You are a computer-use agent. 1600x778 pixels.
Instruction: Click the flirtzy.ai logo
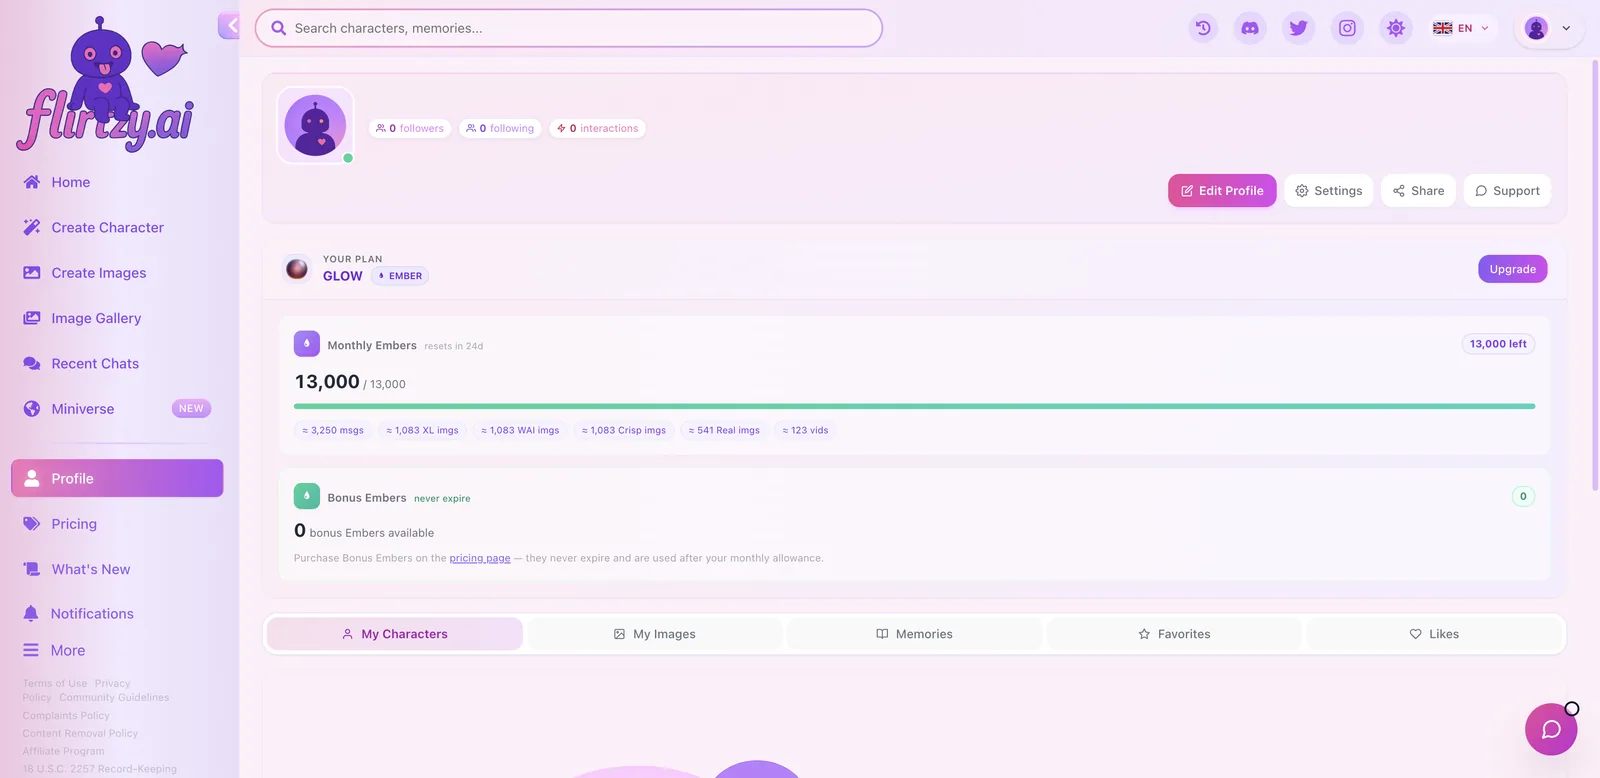pos(105,84)
